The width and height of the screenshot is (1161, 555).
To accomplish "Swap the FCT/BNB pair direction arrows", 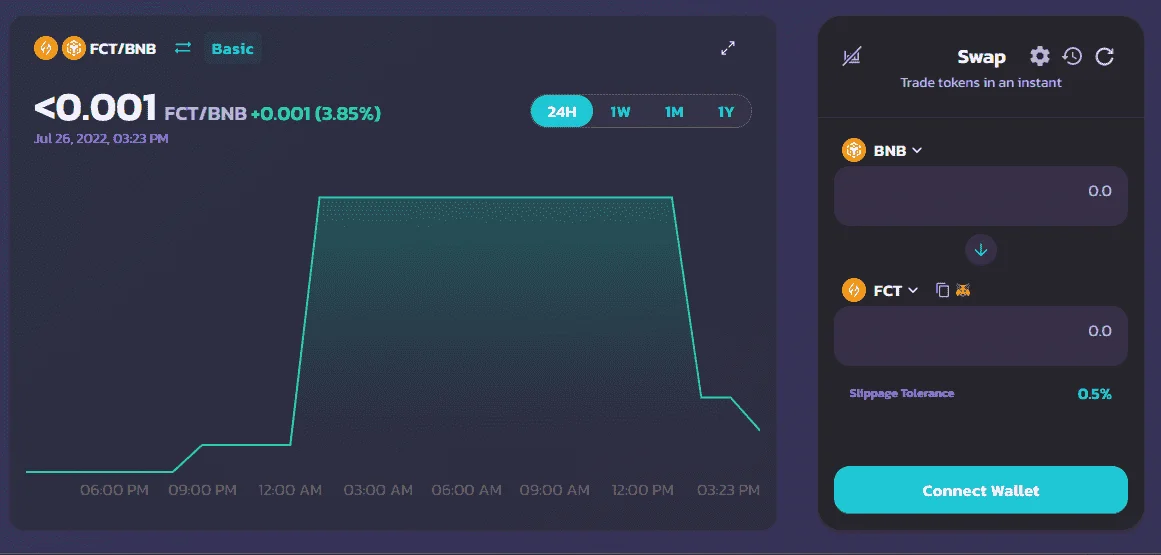I will [183, 48].
